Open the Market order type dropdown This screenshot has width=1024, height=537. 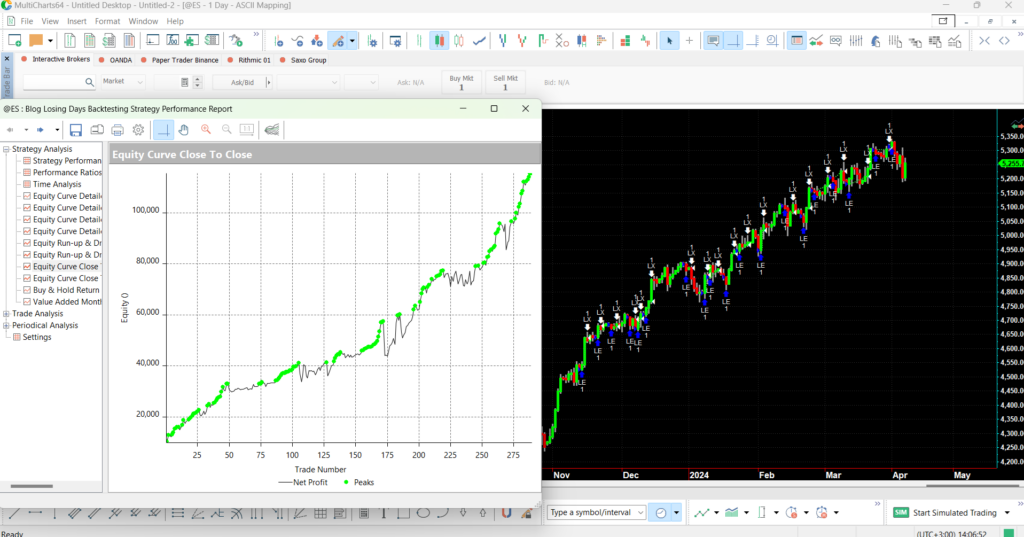click(123, 82)
